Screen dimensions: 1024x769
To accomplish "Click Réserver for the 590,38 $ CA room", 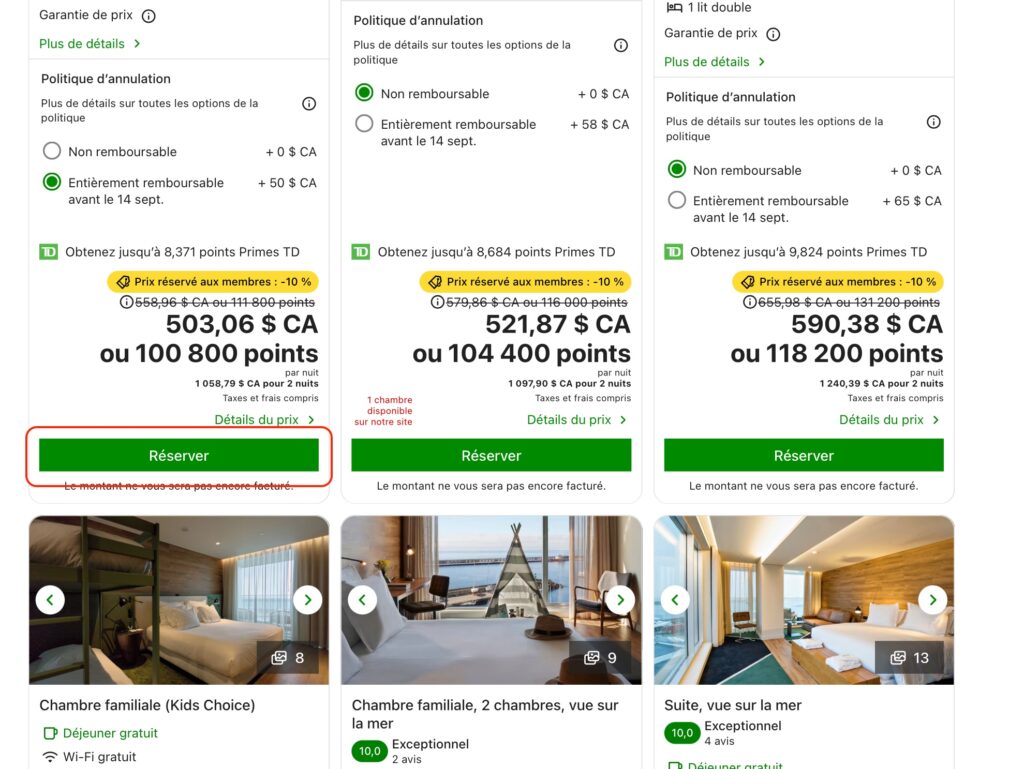I will (804, 455).
